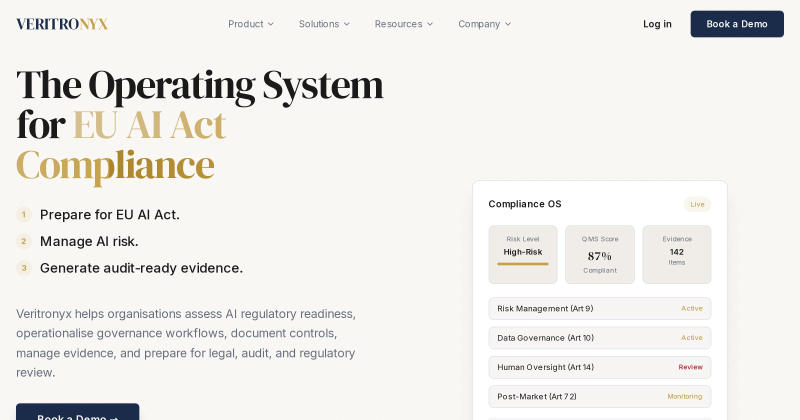Open Human Oversight (Art 14) row
The width and height of the screenshot is (800, 420).
coord(599,367)
